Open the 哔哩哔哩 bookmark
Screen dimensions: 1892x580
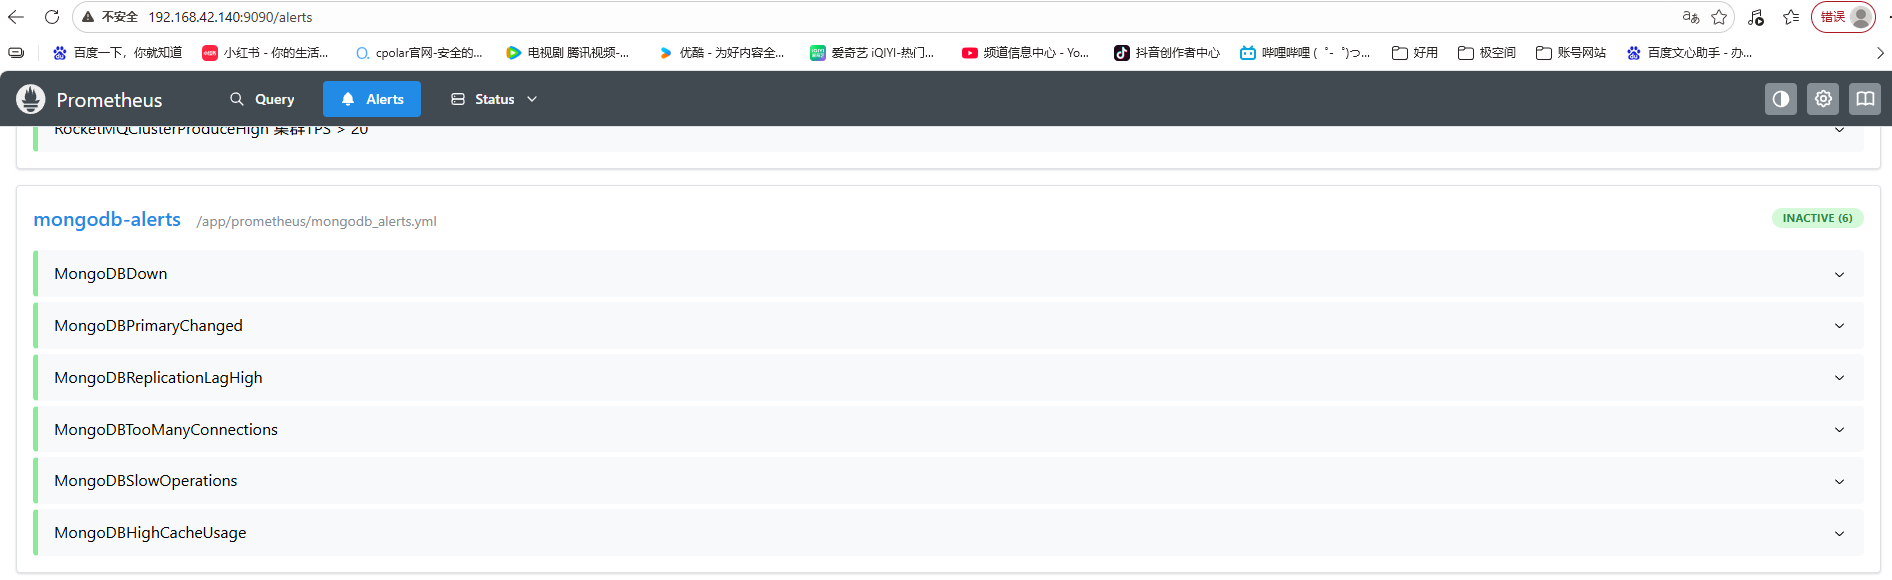coord(1305,53)
